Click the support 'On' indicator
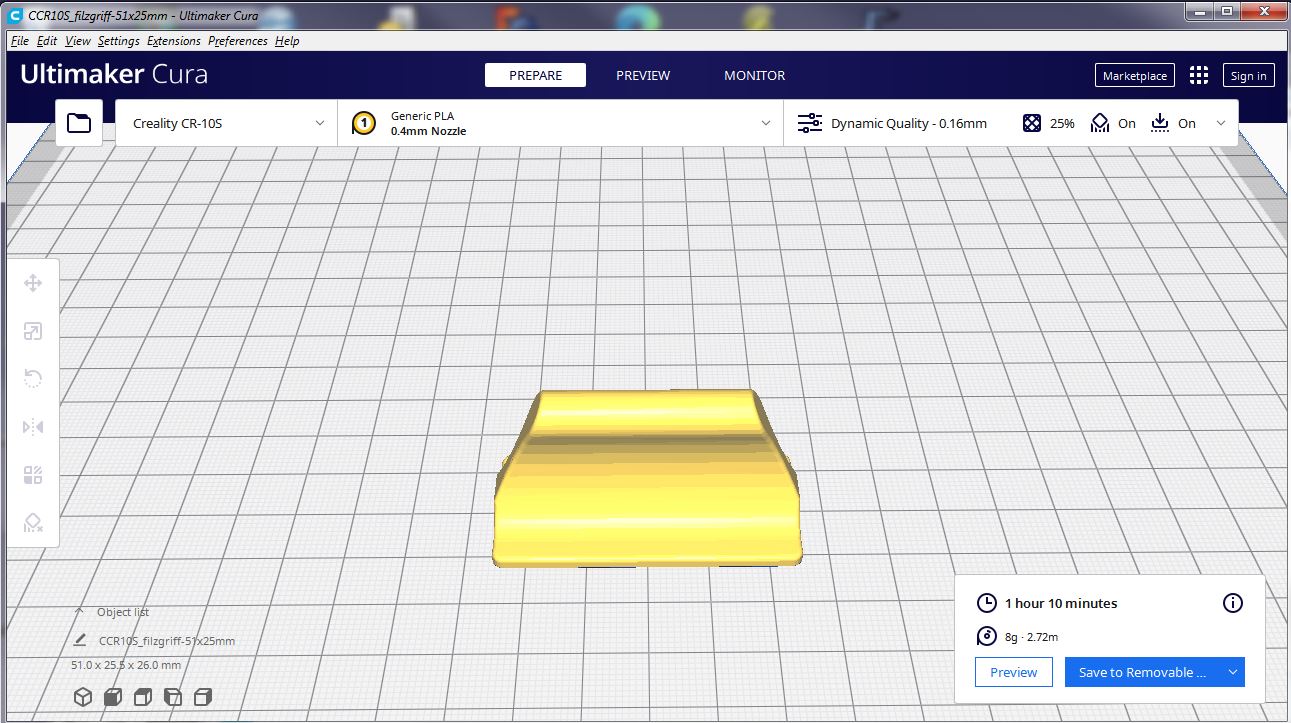This screenshot has width=1291, height=723. coord(1113,123)
